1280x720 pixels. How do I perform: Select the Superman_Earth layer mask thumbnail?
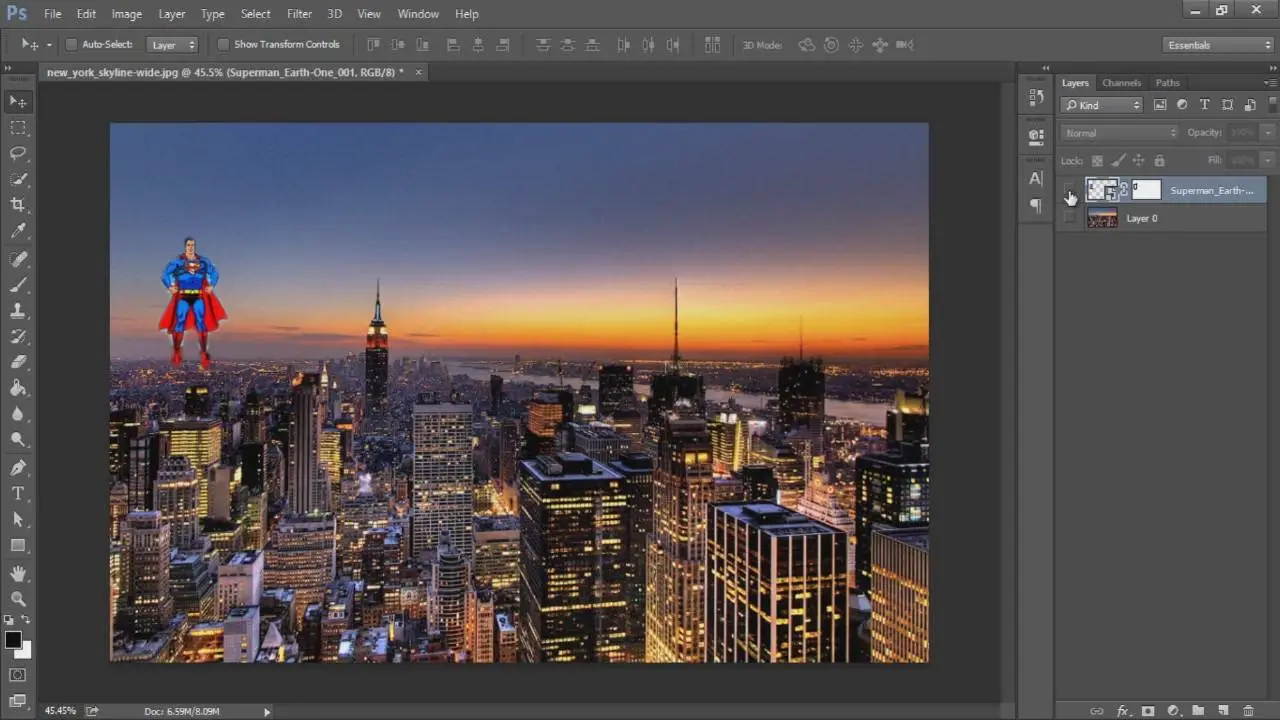pyautogui.click(x=1146, y=190)
